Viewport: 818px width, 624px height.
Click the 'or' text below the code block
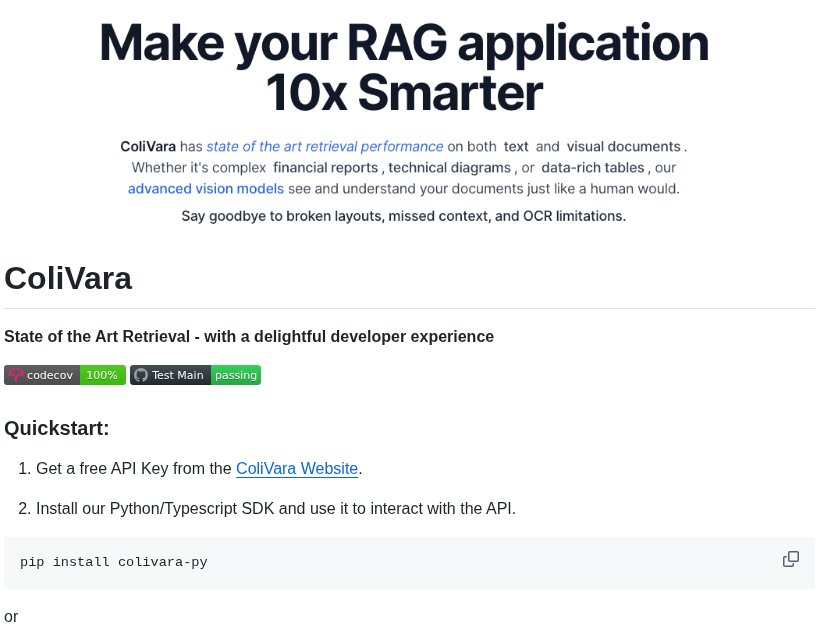[11, 616]
